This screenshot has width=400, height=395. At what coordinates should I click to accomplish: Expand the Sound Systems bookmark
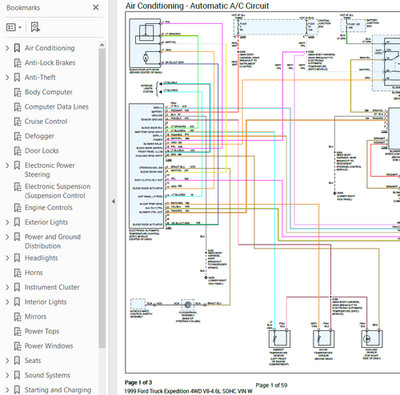7,375
